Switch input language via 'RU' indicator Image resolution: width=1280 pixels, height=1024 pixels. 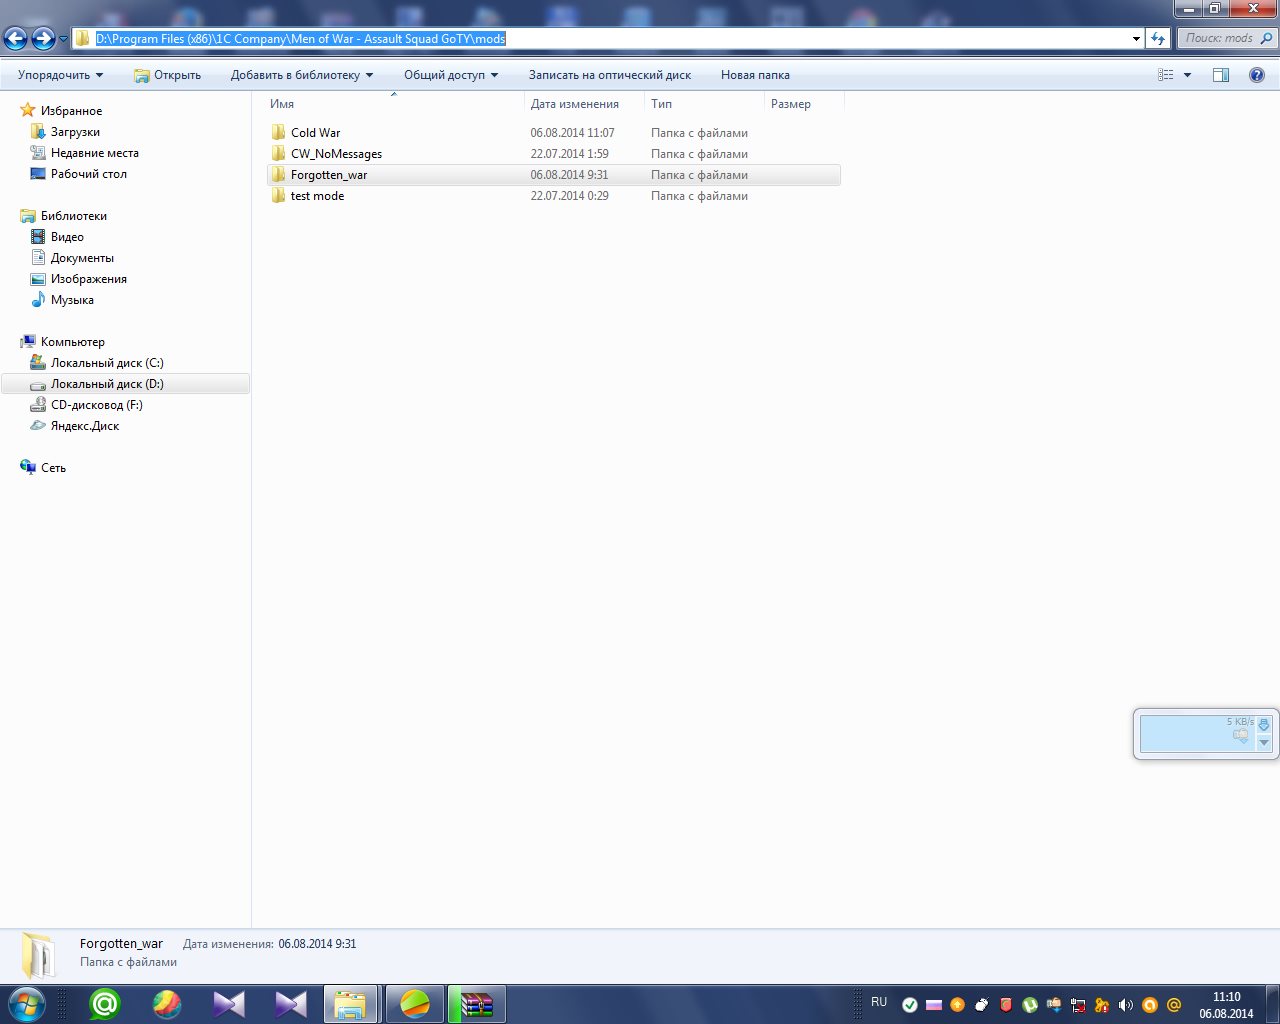tap(879, 1002)
